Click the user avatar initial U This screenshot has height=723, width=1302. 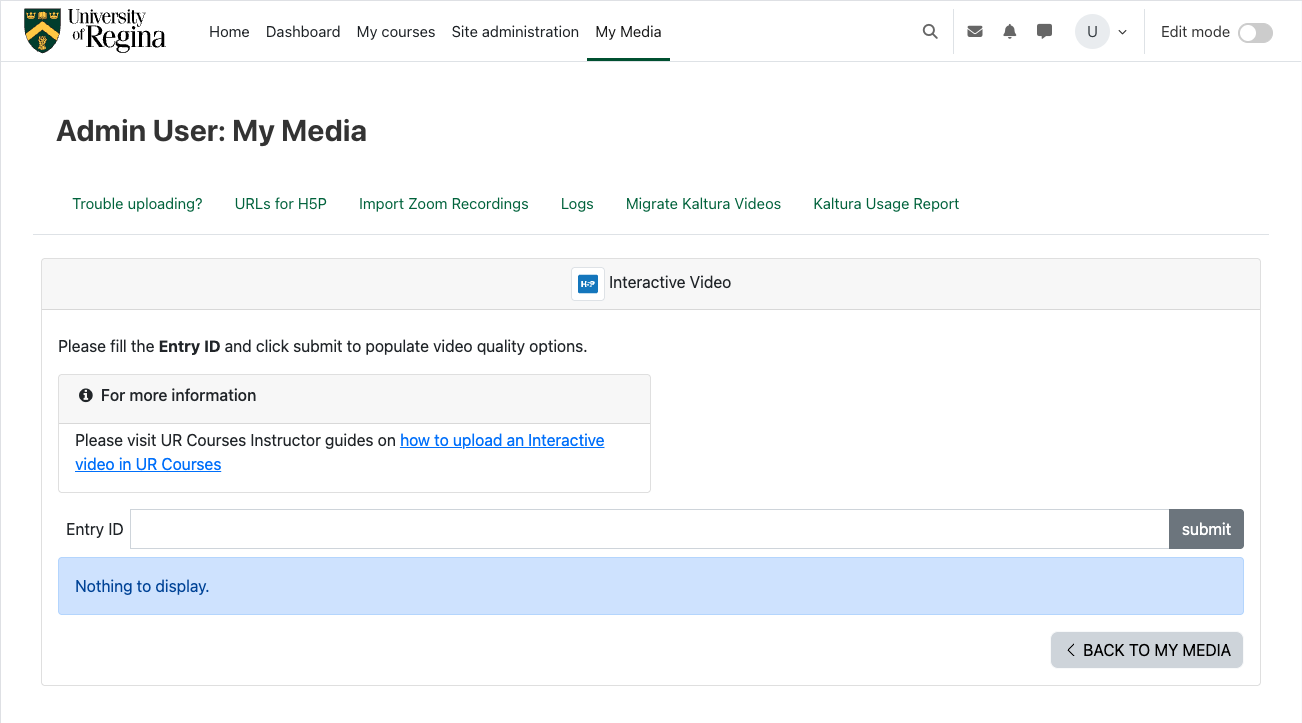coord(1092,32)
